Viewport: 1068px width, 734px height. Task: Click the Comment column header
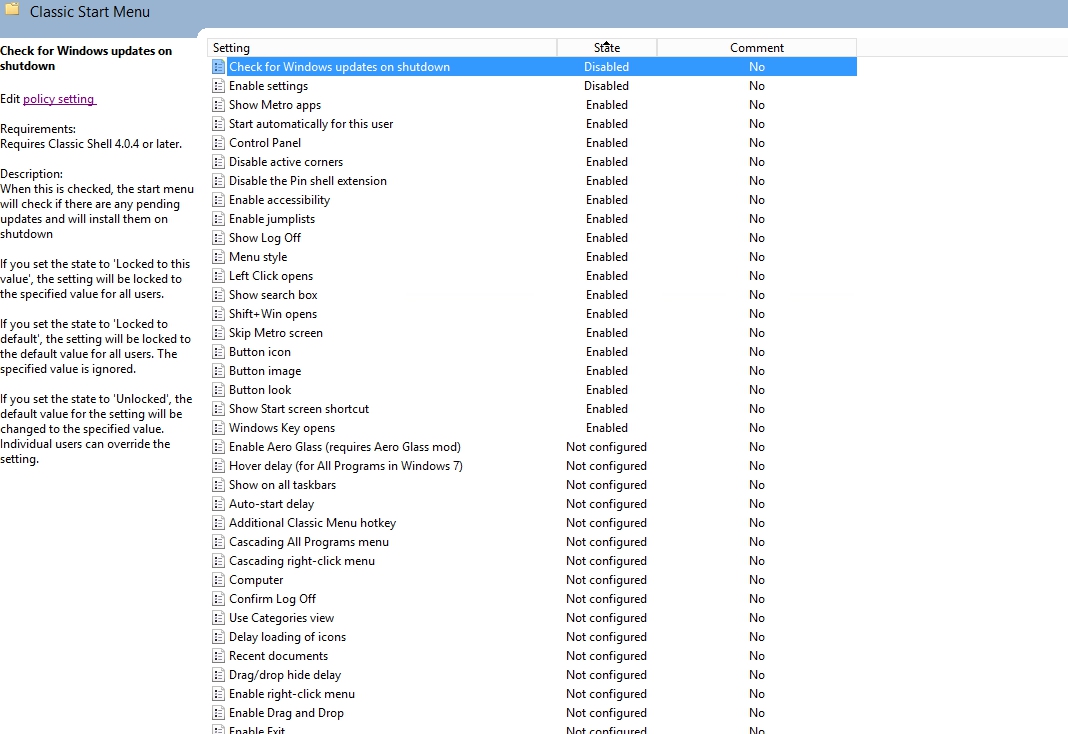coord(756,48)
